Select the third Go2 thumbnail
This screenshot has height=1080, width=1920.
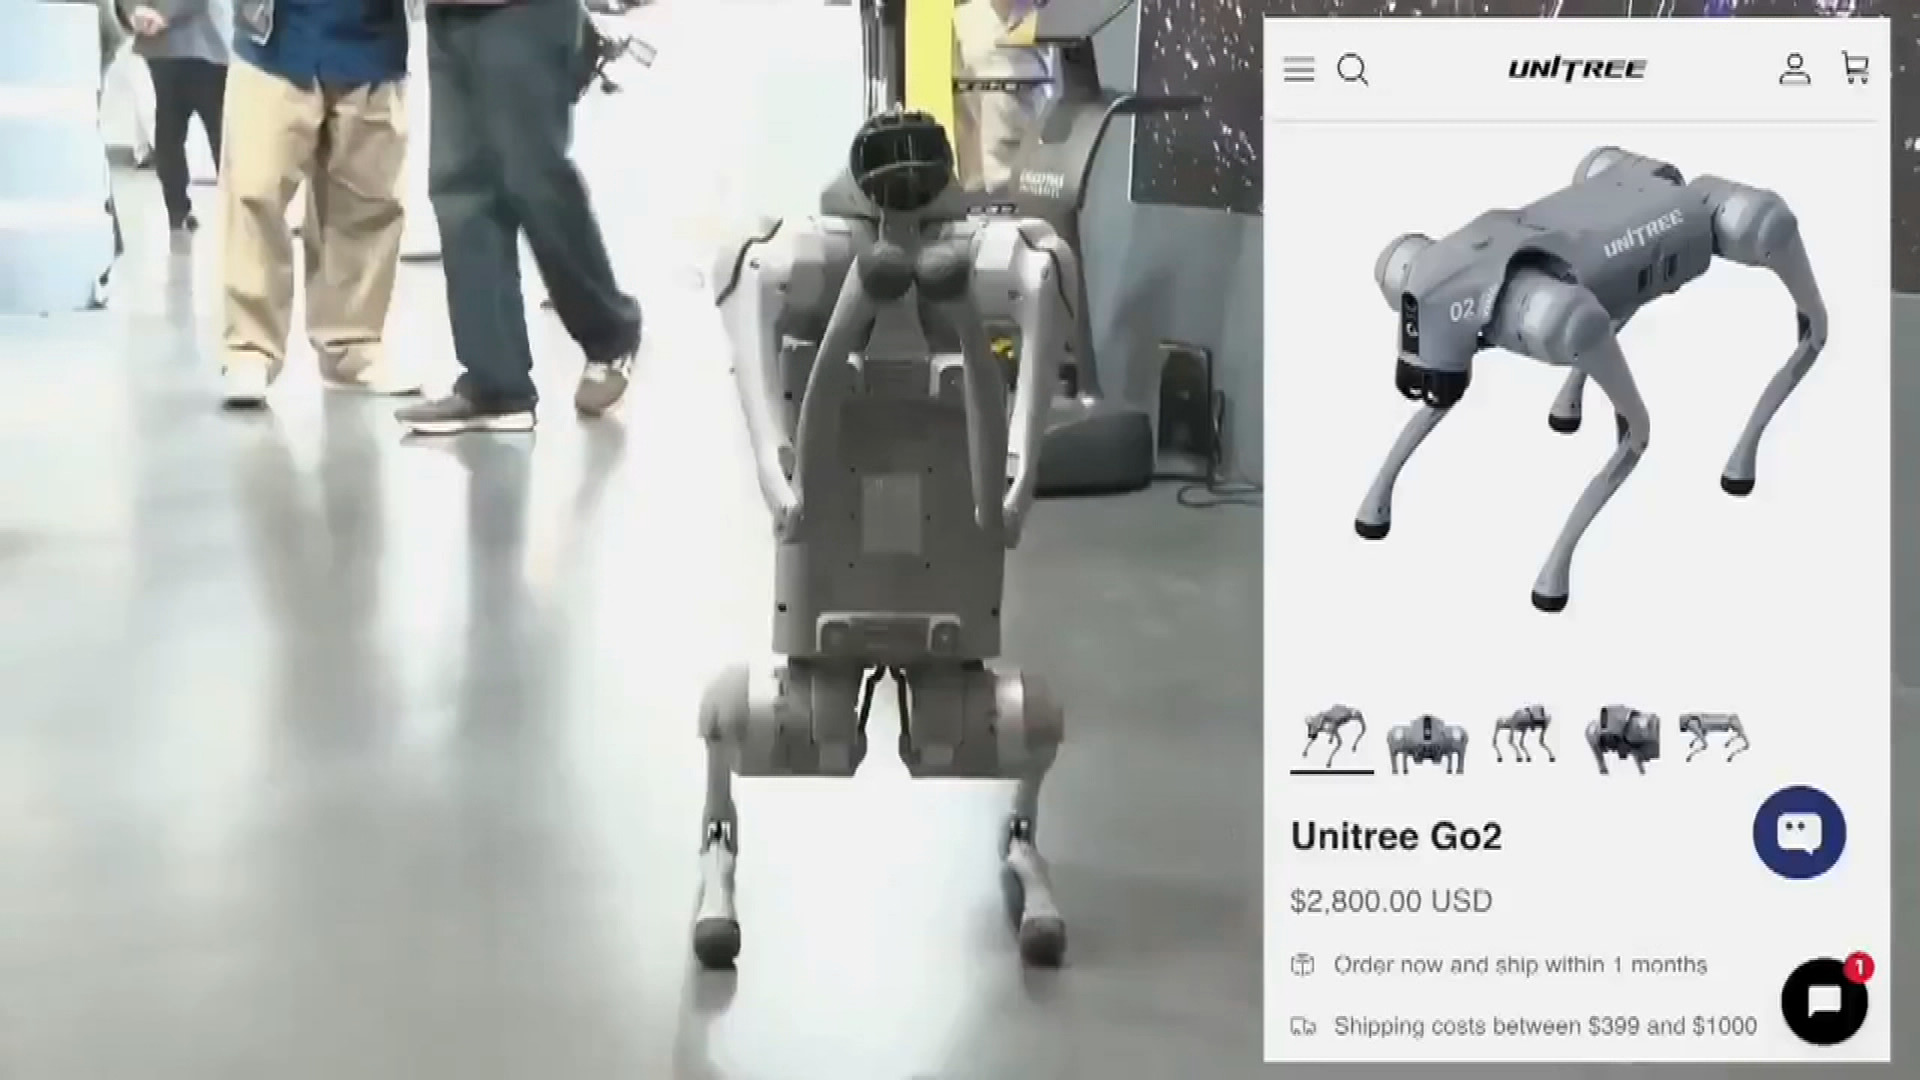1522,735
